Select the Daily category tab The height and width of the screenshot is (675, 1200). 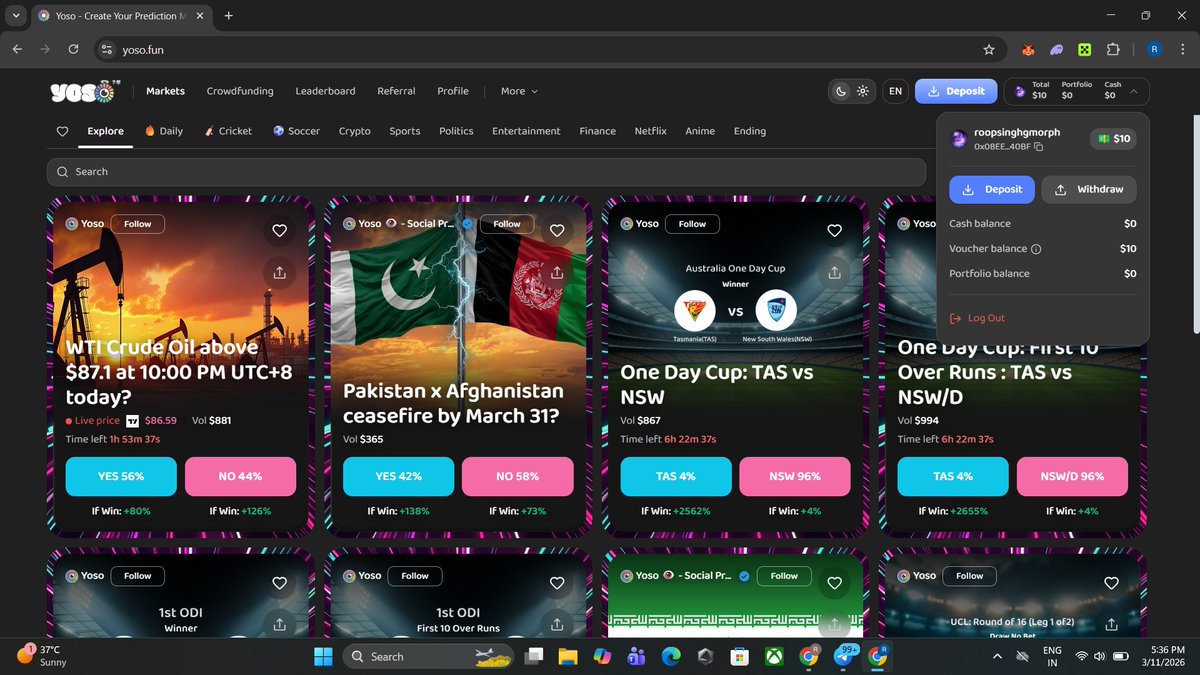164,131
